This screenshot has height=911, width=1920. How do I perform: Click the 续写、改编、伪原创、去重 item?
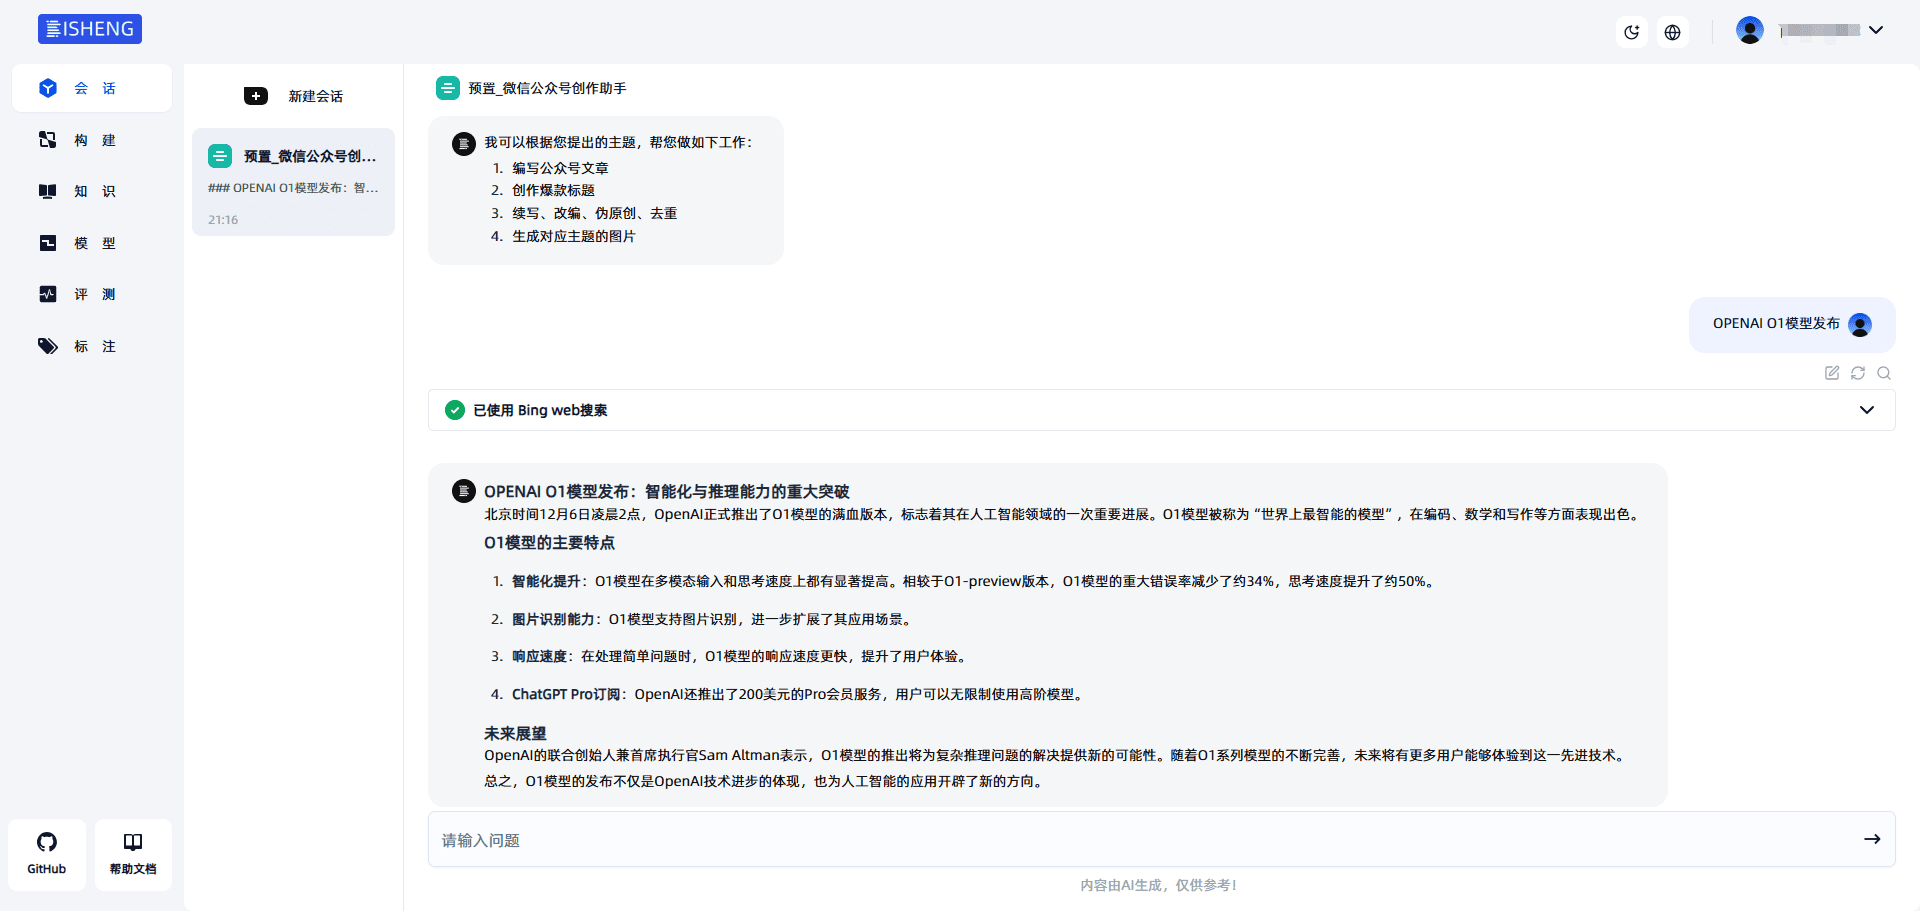595,213
